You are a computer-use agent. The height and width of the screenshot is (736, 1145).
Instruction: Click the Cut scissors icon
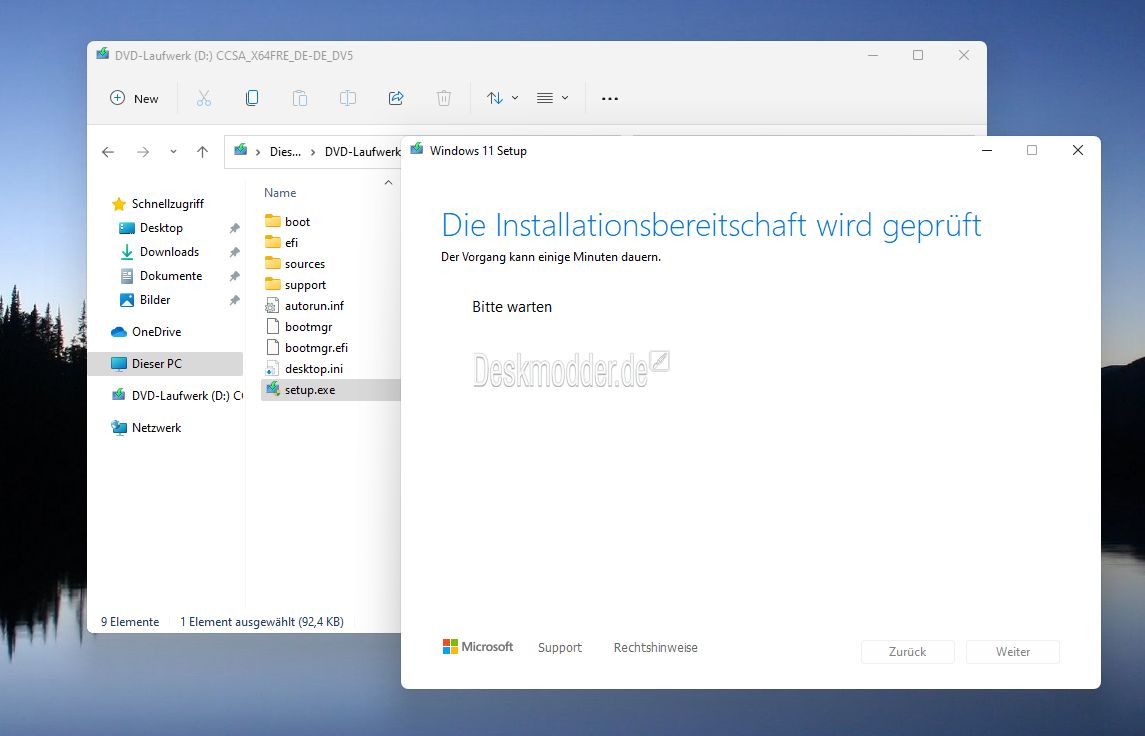[x=204, y=99]
